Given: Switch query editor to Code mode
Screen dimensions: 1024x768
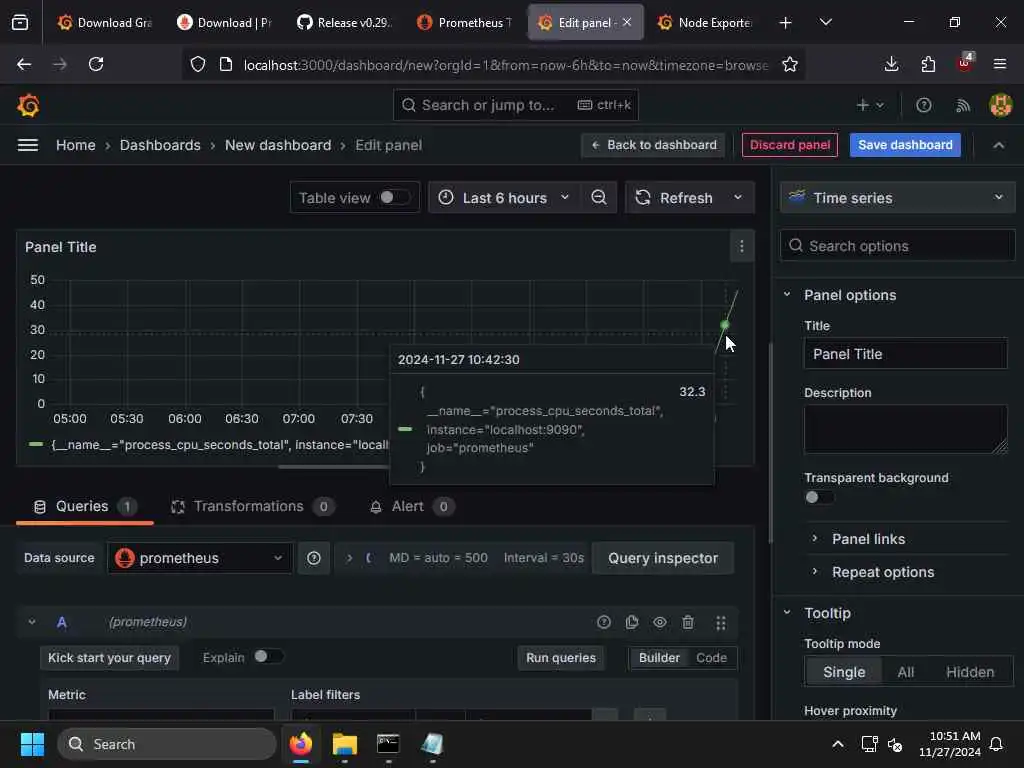Looking at the screenshot, I should point(711,658).
